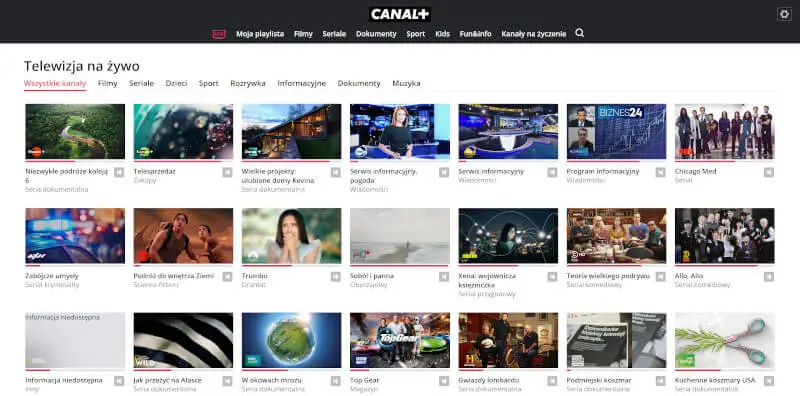The width and height of the screenshot is (800, 396).
Task: Click the rewind icon next to Allo, Allo
Action: coord(769,277)
